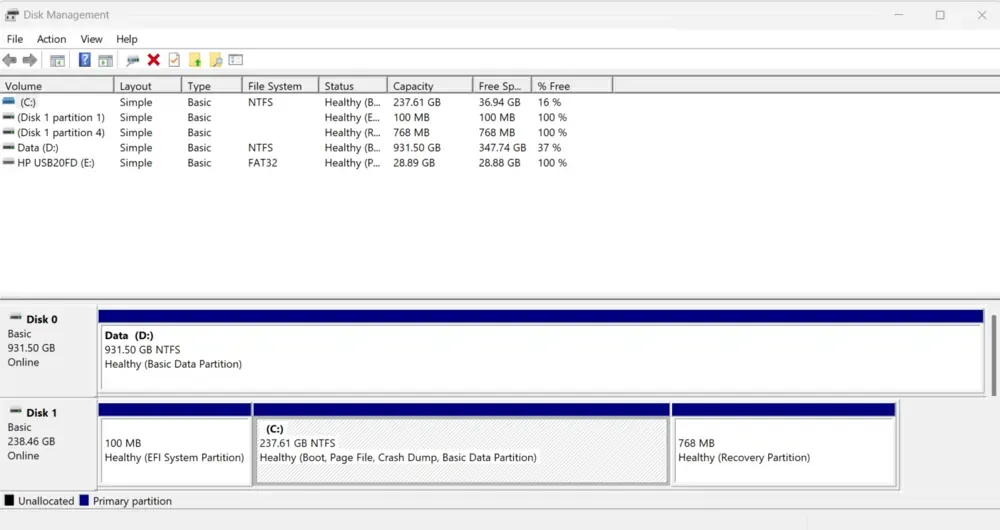Click the 238.46 GB size under Disk 1
The height and width of the screenshot is (530, 1000).
pyautogui.click(x=31, y=441)
